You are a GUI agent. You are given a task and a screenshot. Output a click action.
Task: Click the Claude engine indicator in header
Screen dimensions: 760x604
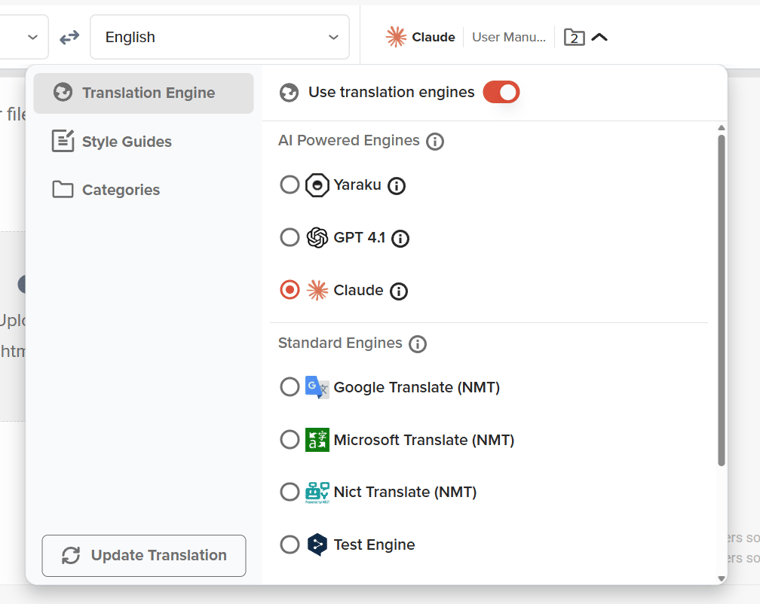point(420,37)
